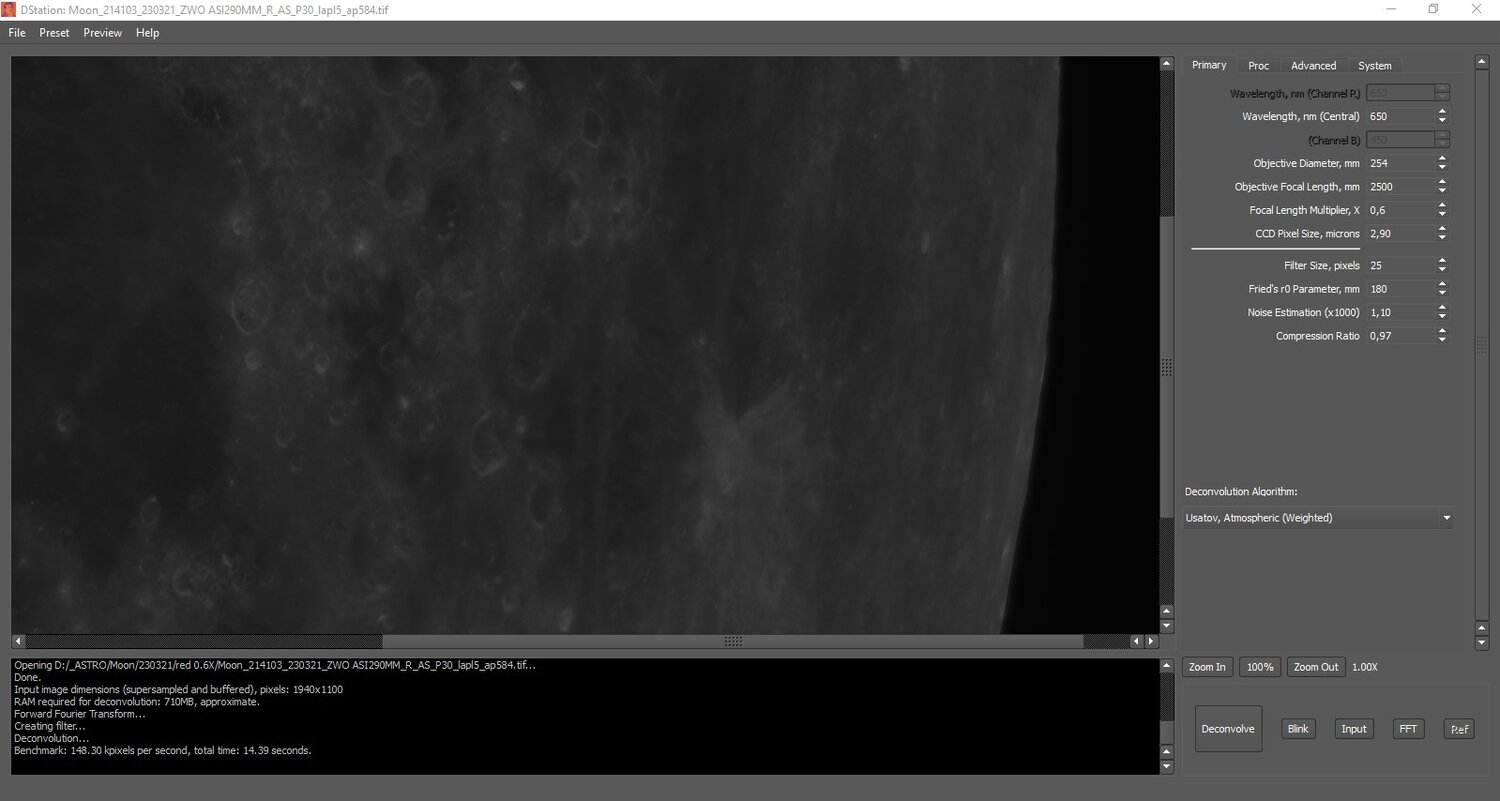1500x801 pixels.
Task: Click the DStation app icon in title bar
Action: [9, 9]
